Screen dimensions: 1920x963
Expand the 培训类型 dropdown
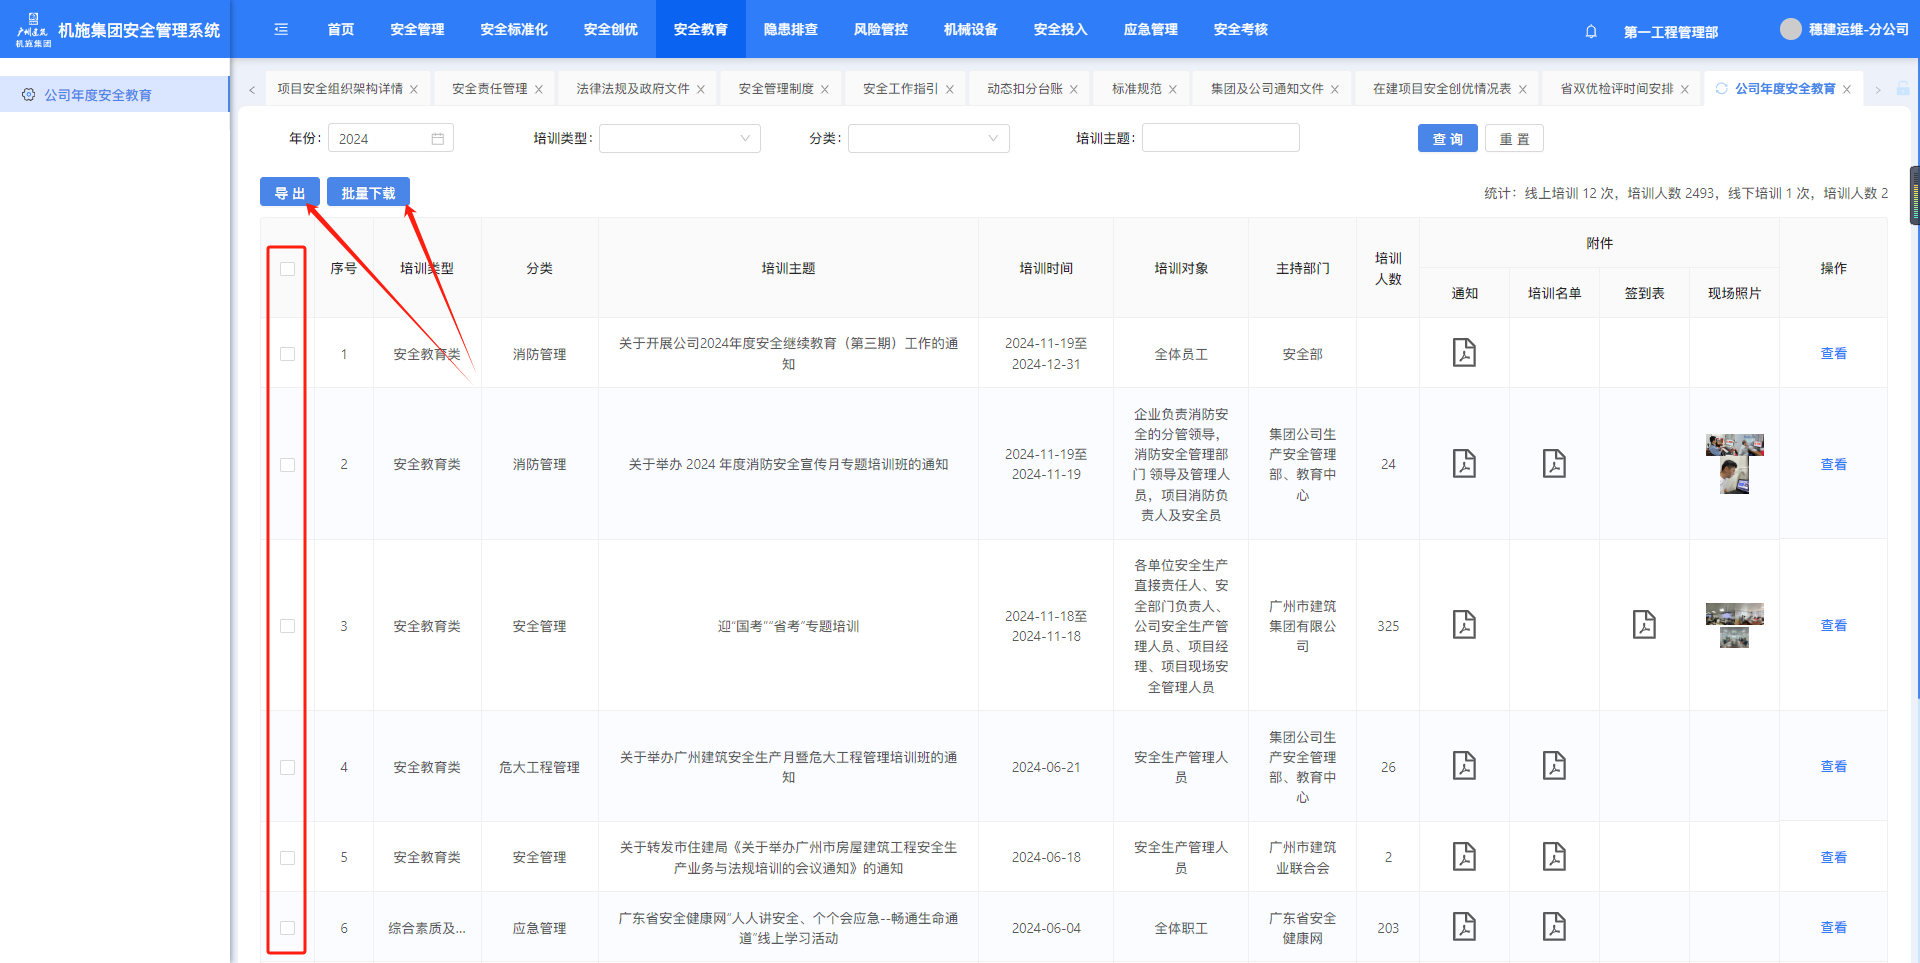pyautogui.click(x=680, y=139)
